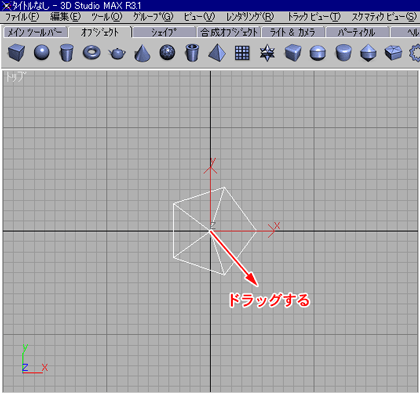420x394 pixels.
Task: Select the オブジェクト tab
Action: [x=100, y=32]
